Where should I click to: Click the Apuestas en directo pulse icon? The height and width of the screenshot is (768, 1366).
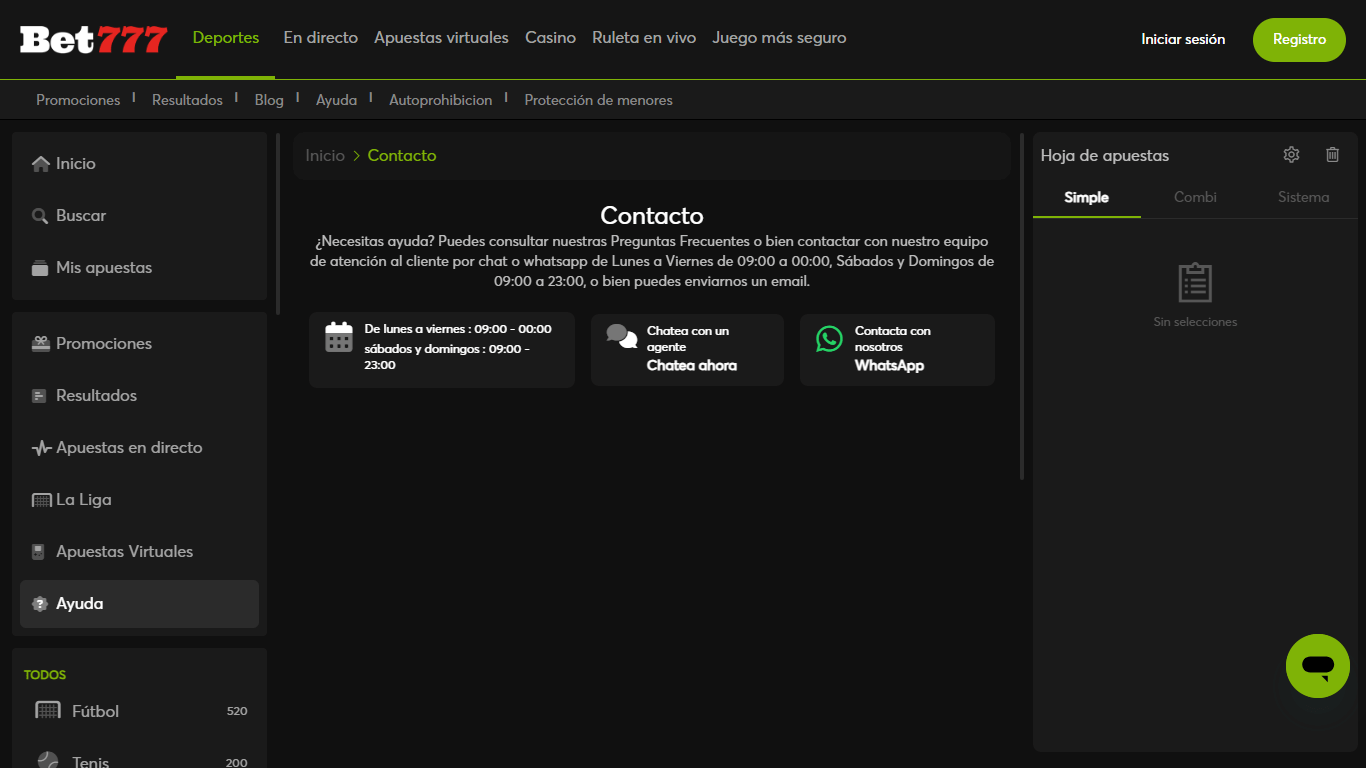point(42,448)
